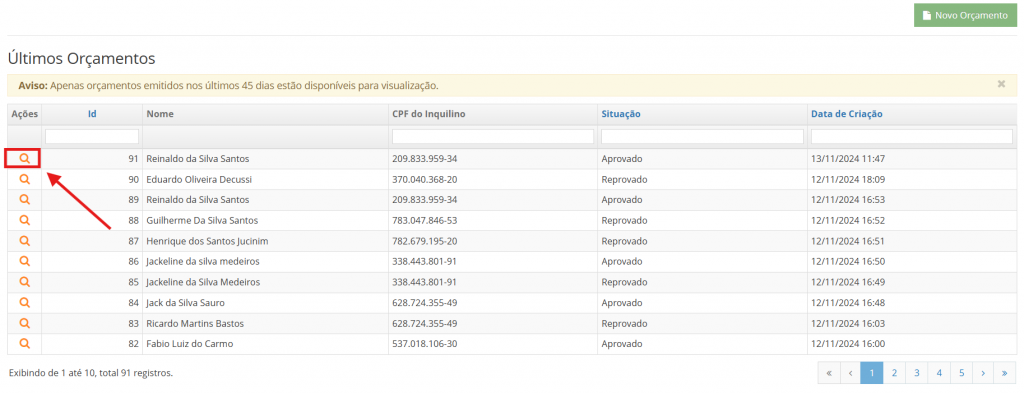Go to pagination page 5
Screen dimensions: 1024x393
pos(961,373)
